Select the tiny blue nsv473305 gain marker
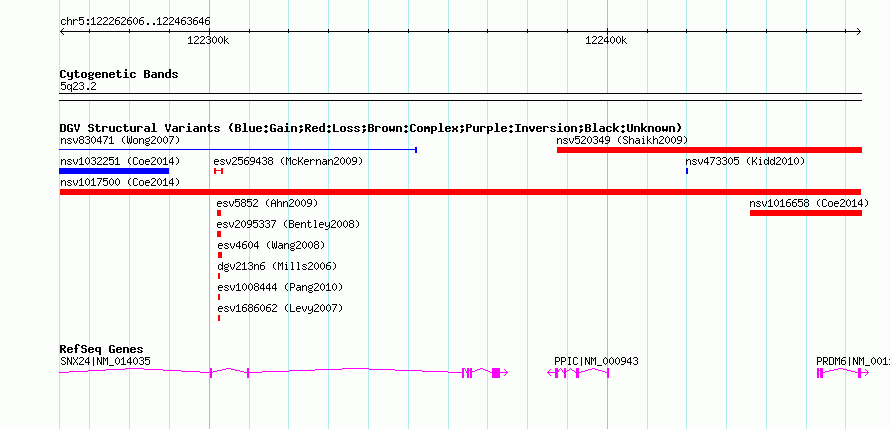The image size is (890, 429). pos(687,171)
